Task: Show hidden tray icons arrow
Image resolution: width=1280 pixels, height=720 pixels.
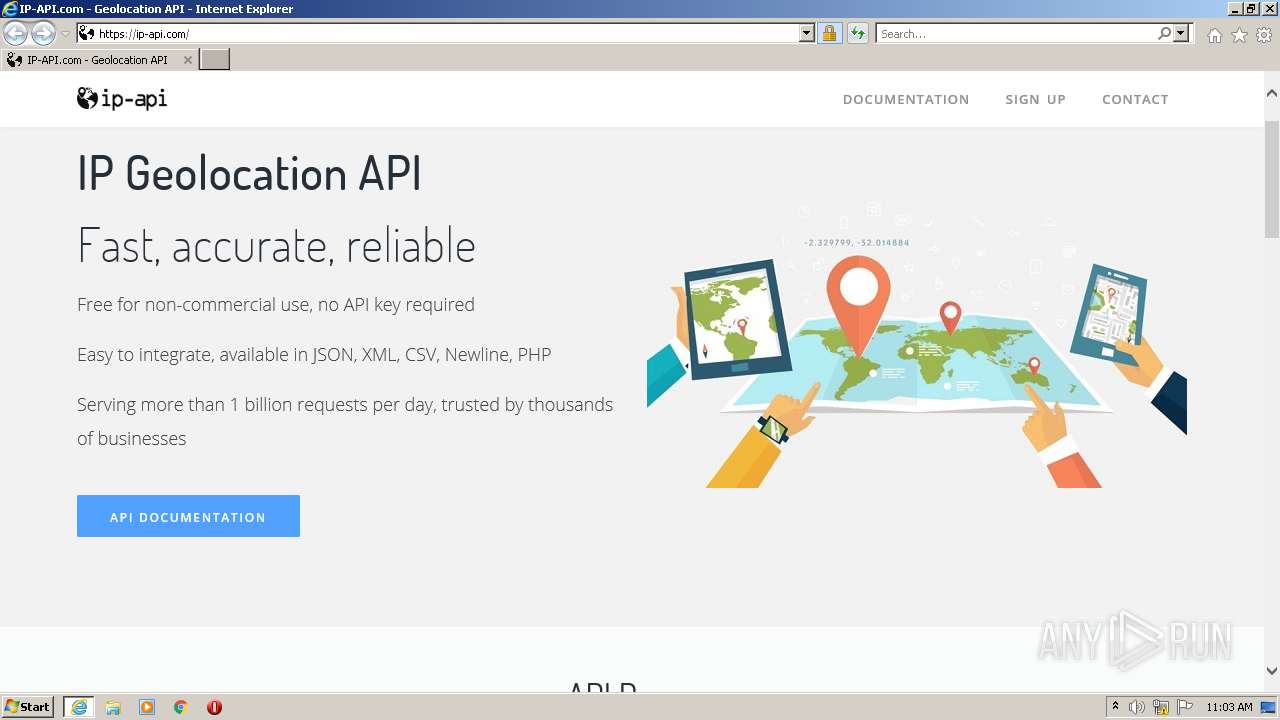Action: tap(1116, 707)
